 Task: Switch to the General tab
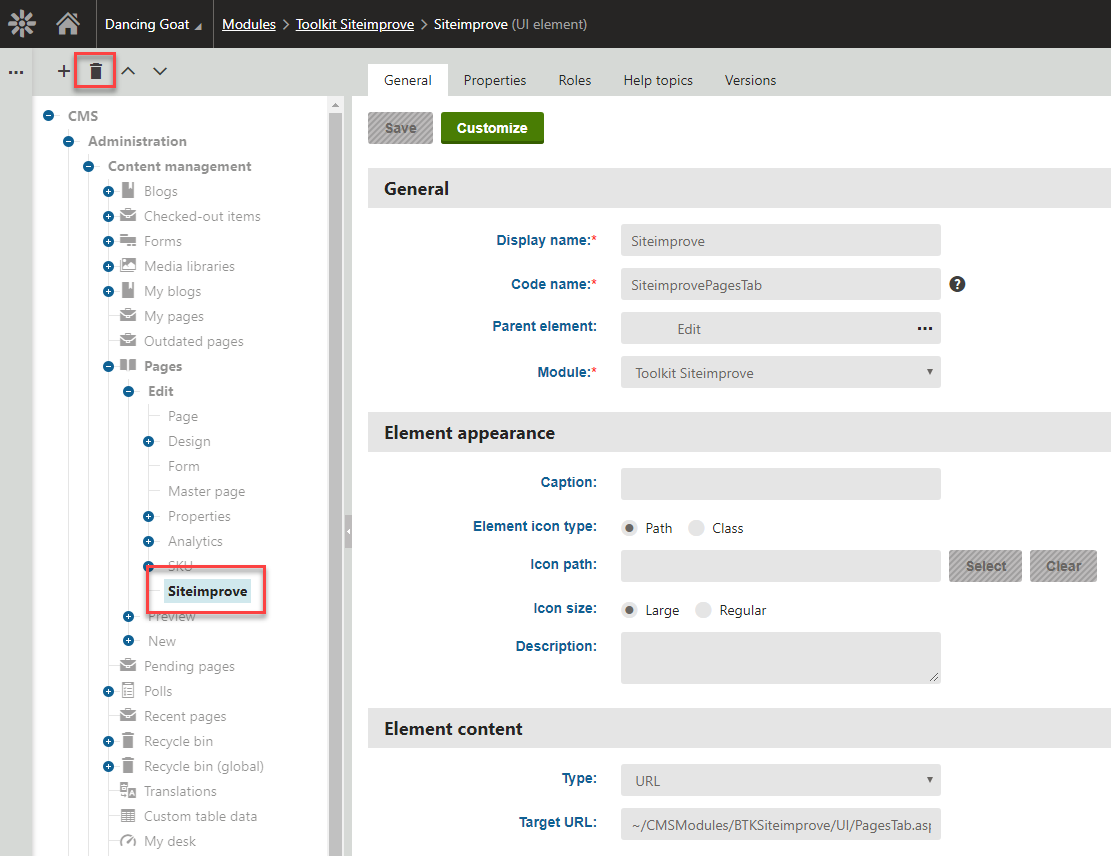pos(407,80)
